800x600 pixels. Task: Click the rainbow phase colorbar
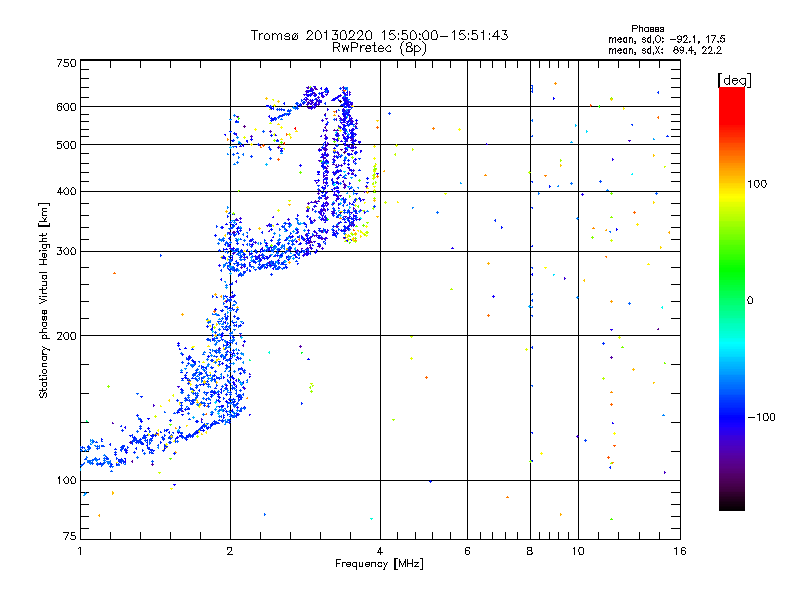click(732, 298)
